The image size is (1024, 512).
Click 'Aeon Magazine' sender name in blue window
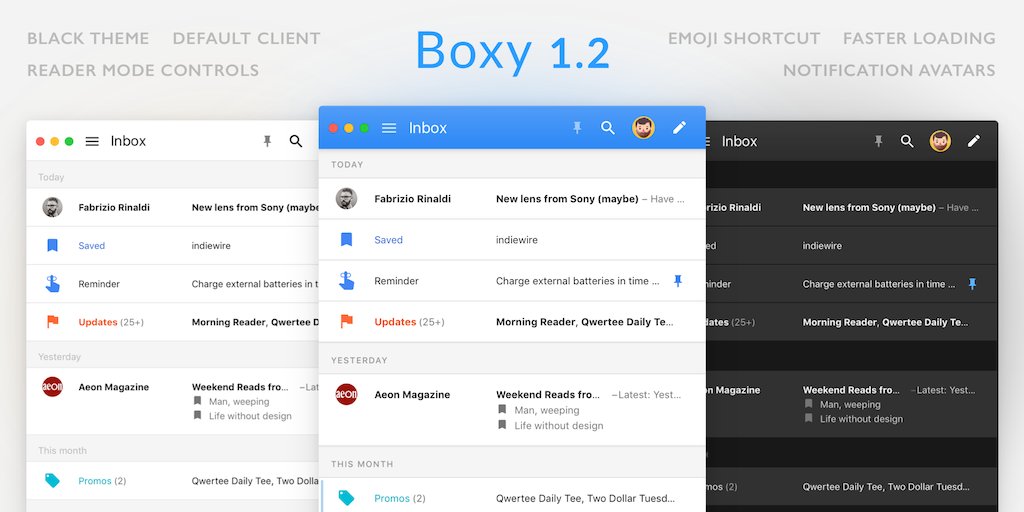[x=412, y=394]
